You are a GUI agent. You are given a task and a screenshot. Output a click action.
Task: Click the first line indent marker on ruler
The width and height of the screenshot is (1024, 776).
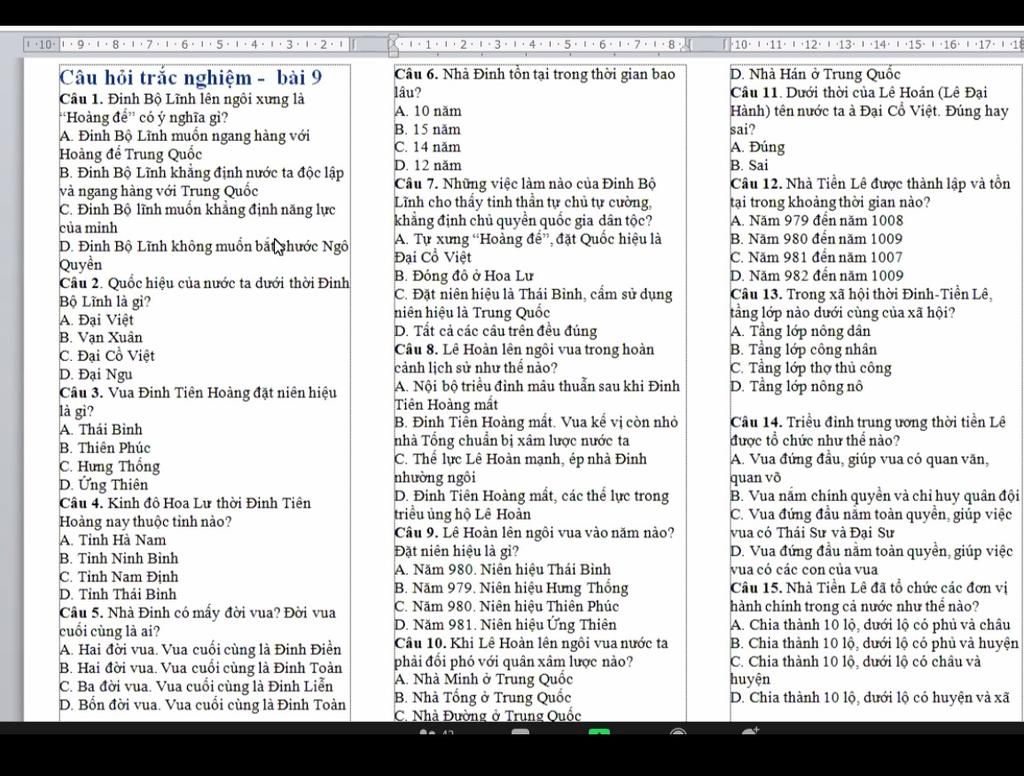tap(393, 39)
